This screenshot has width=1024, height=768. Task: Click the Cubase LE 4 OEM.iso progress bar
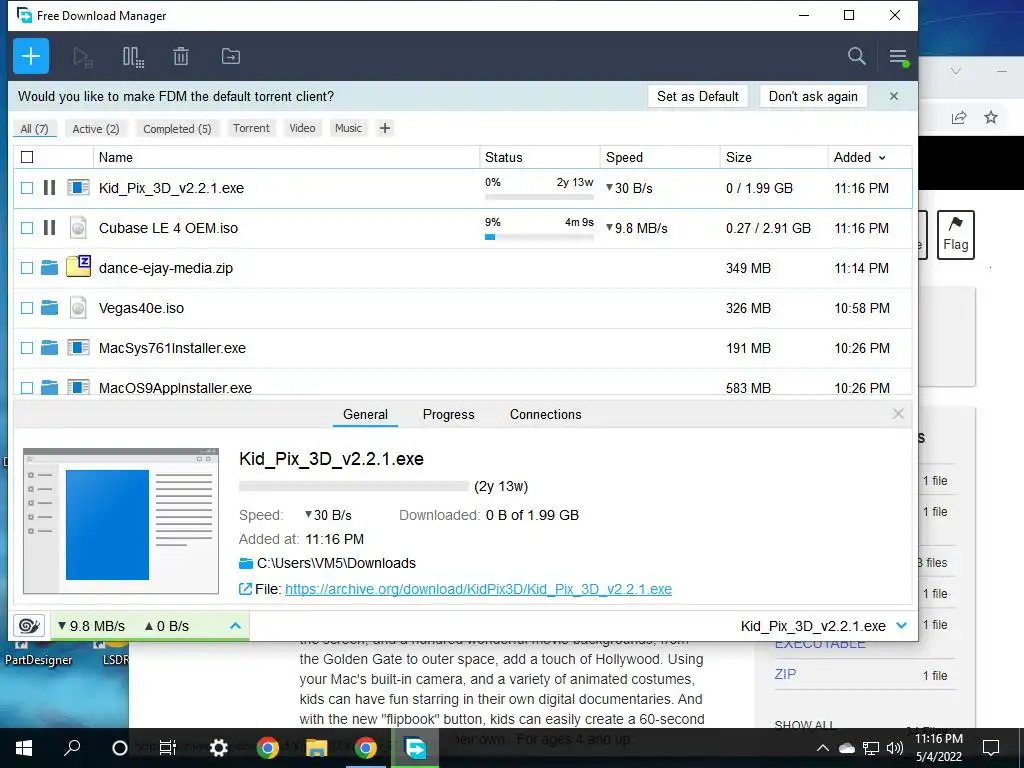pyautogui.click(x=539, y=237)
